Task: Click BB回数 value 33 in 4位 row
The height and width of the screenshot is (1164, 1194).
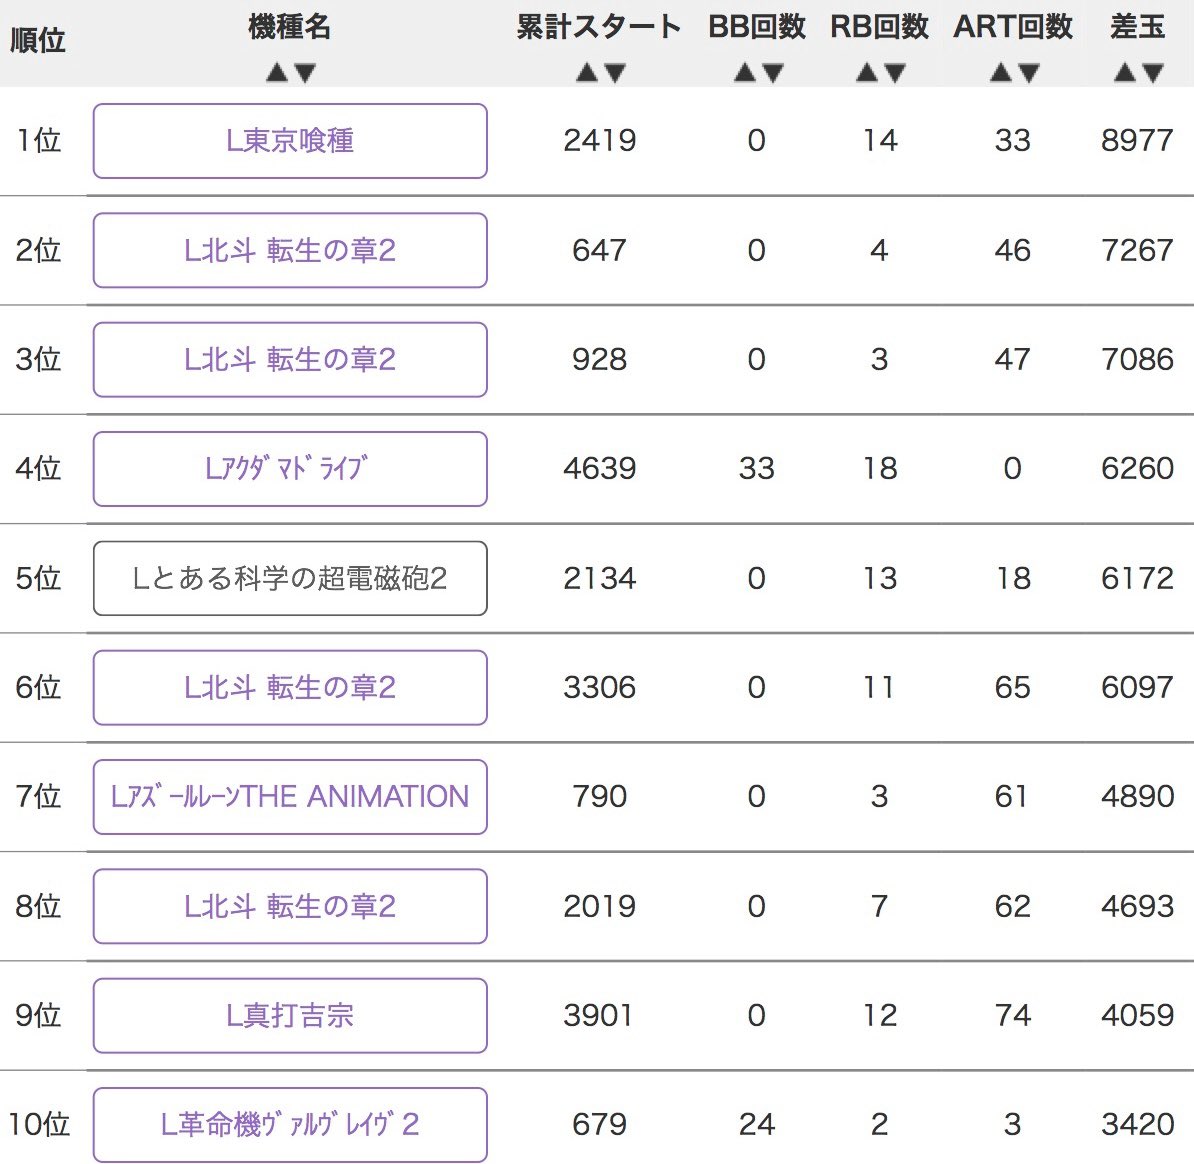Action: pos(757,469)
